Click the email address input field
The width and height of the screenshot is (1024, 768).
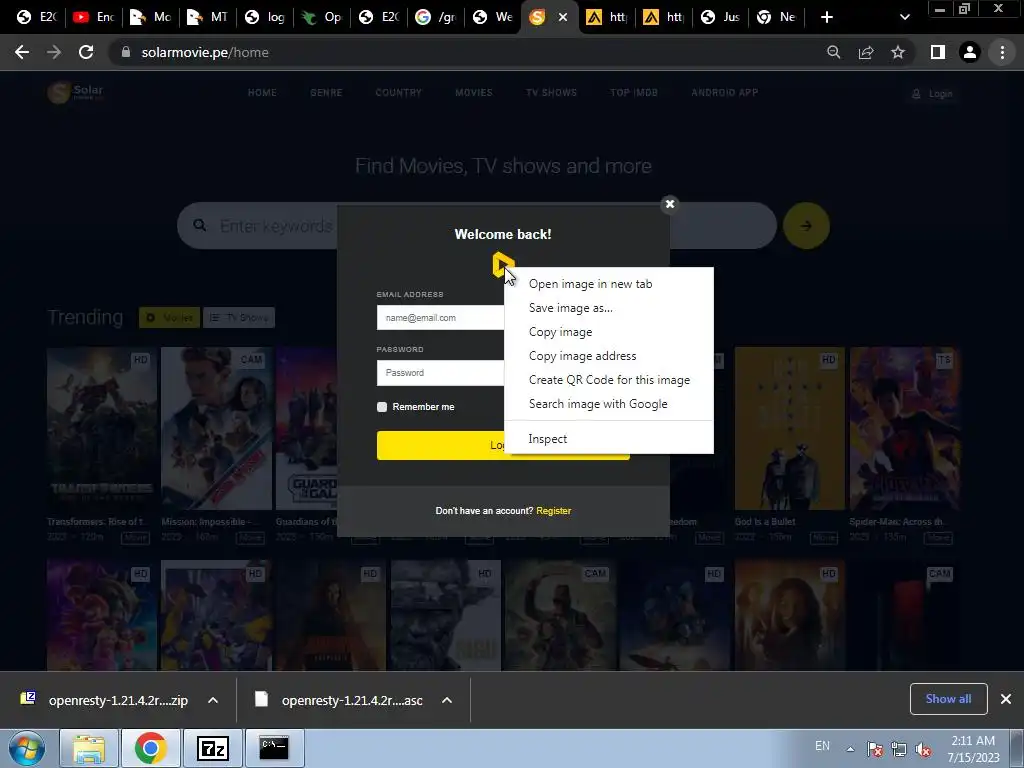tap(440, 317)
